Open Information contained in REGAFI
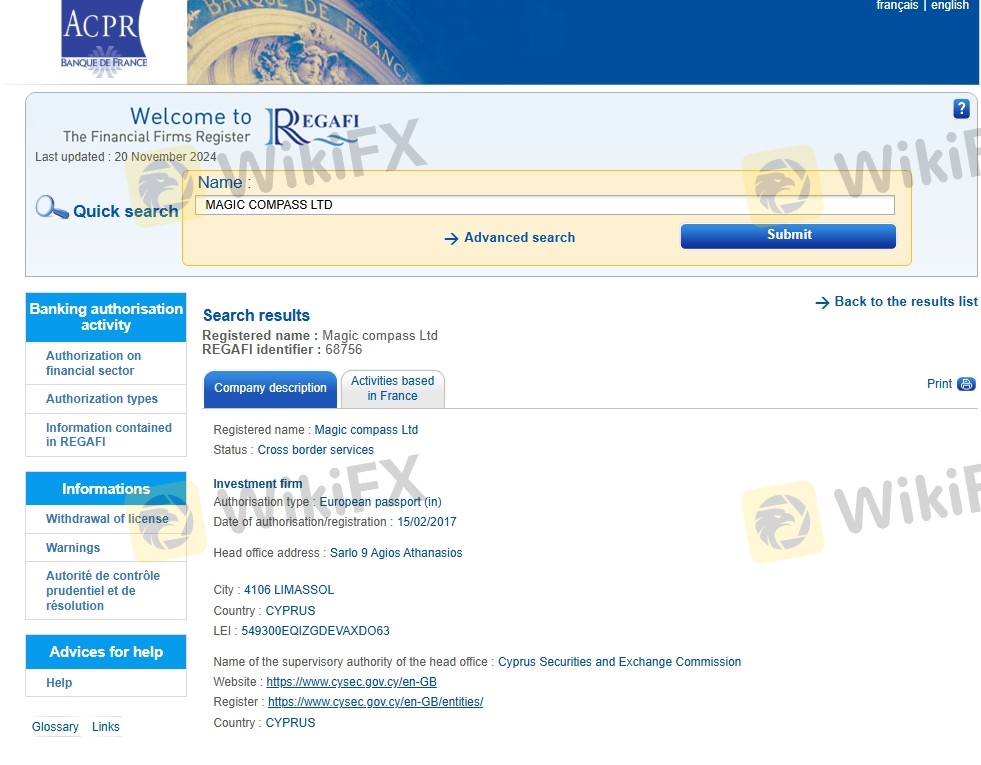Screen dimensions: 981x765 pyautogui.click(x=108, y=435)
